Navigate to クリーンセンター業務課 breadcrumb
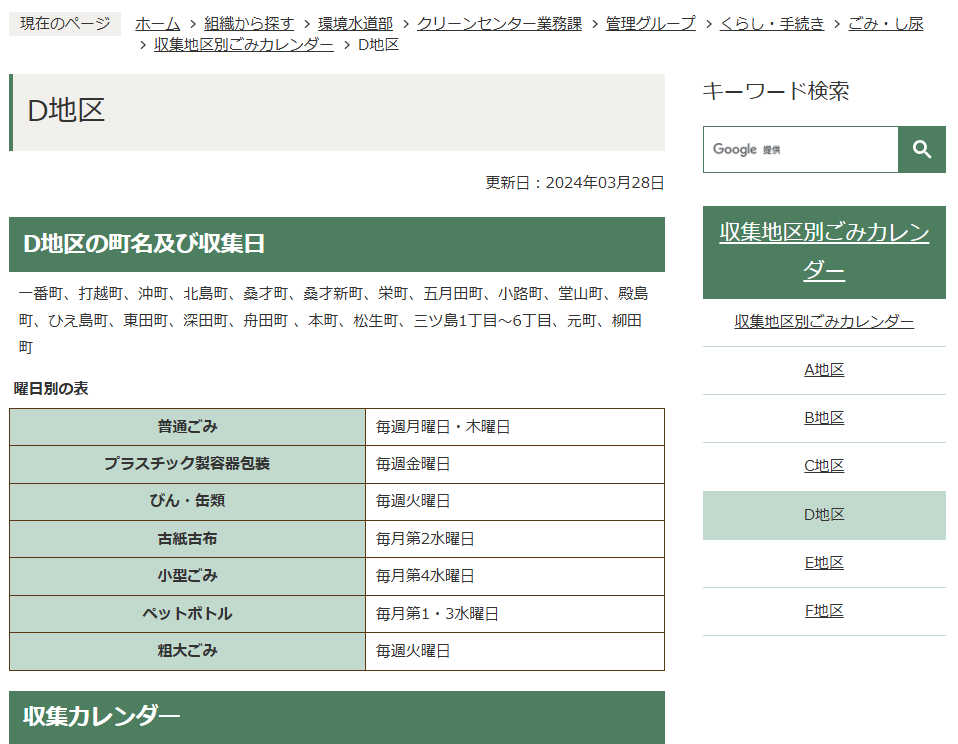 (499, 24)
